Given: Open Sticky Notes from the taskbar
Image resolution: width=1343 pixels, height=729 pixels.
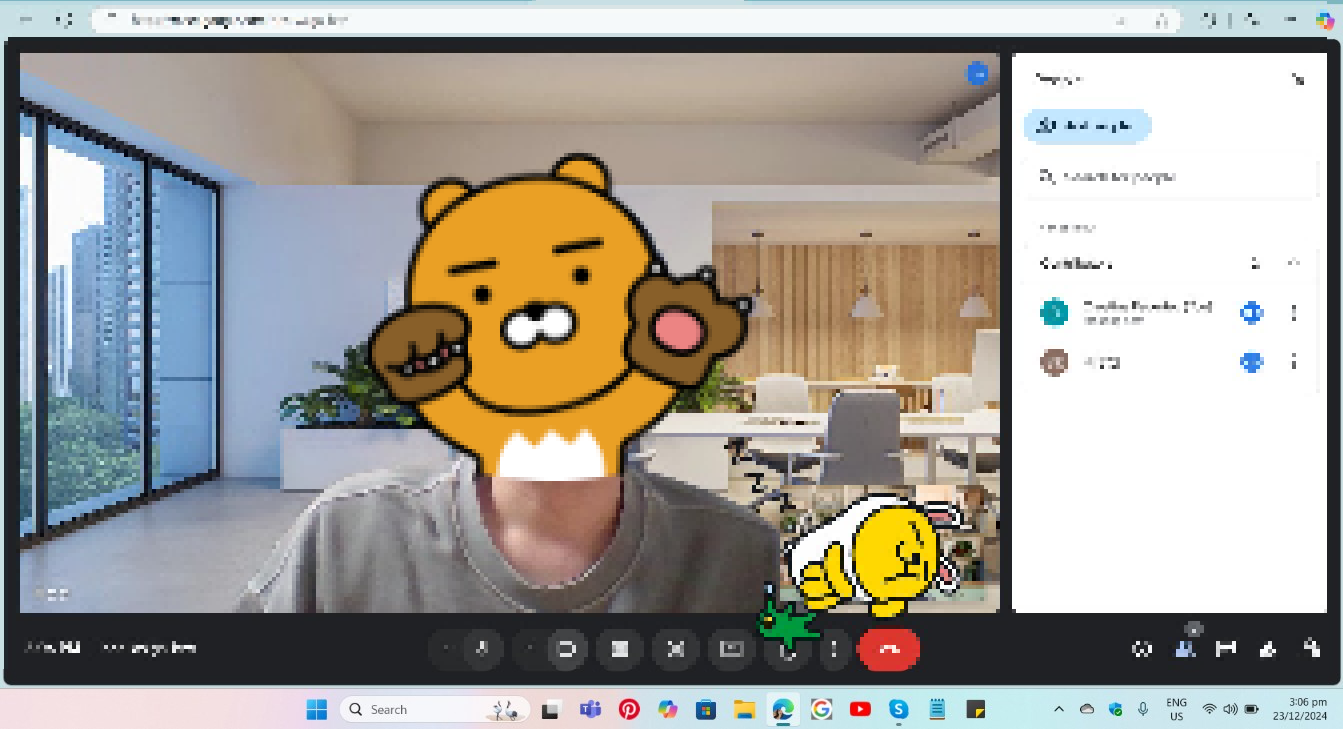Looking at the screenshot, I should click(x=976, y=709).
